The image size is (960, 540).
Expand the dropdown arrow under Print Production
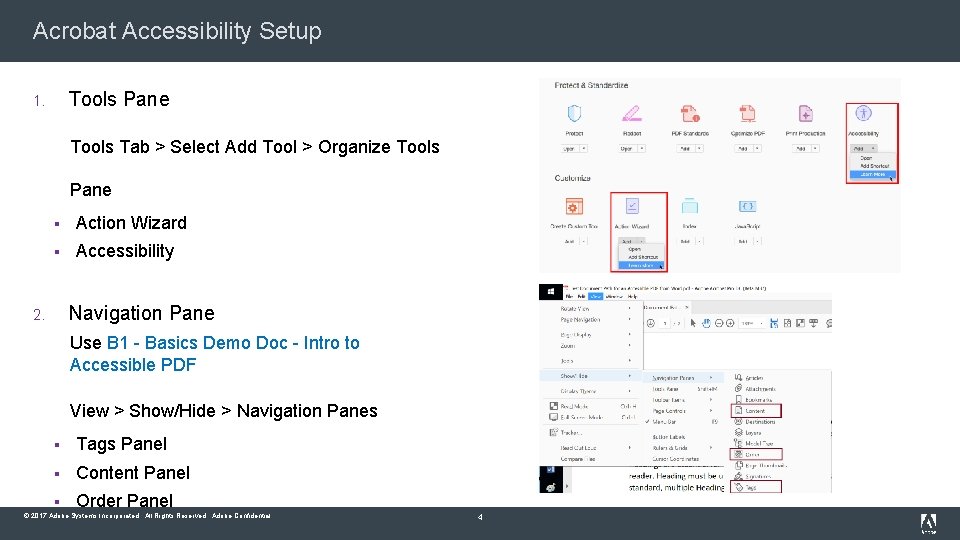[x=815, y=149]
